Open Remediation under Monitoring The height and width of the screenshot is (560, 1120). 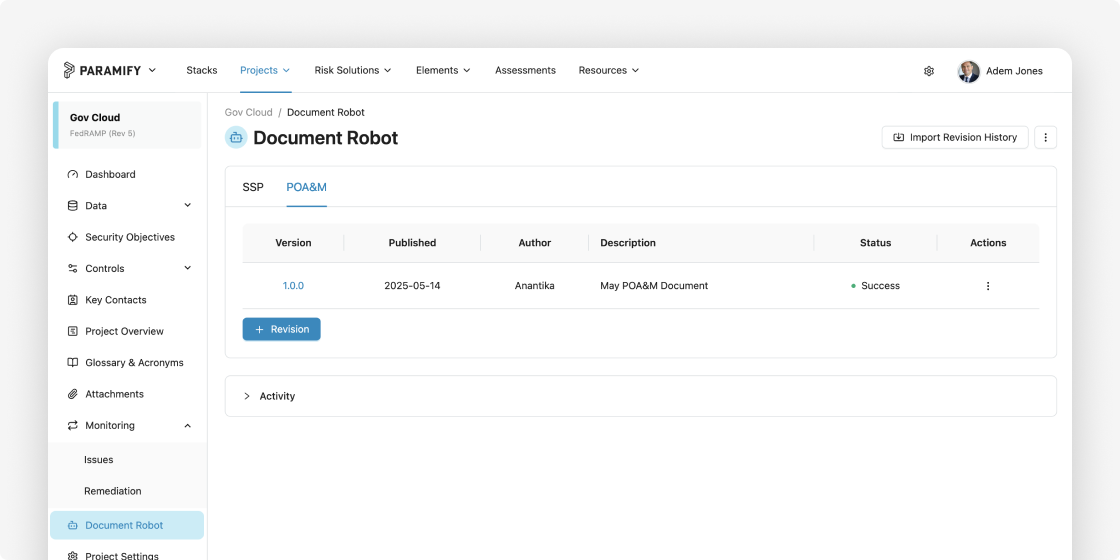click(x=113, y=491)
